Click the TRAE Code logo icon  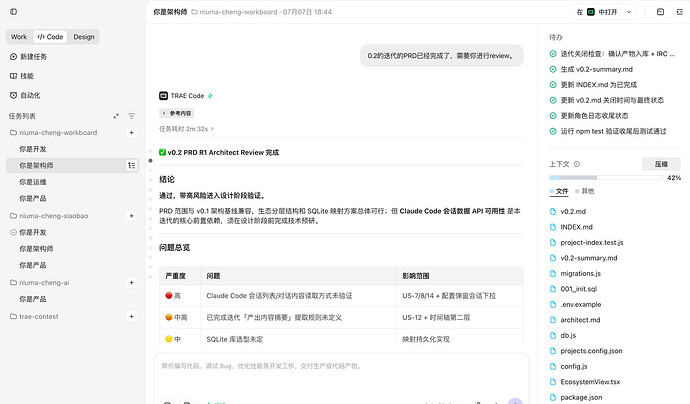(163, 95)
